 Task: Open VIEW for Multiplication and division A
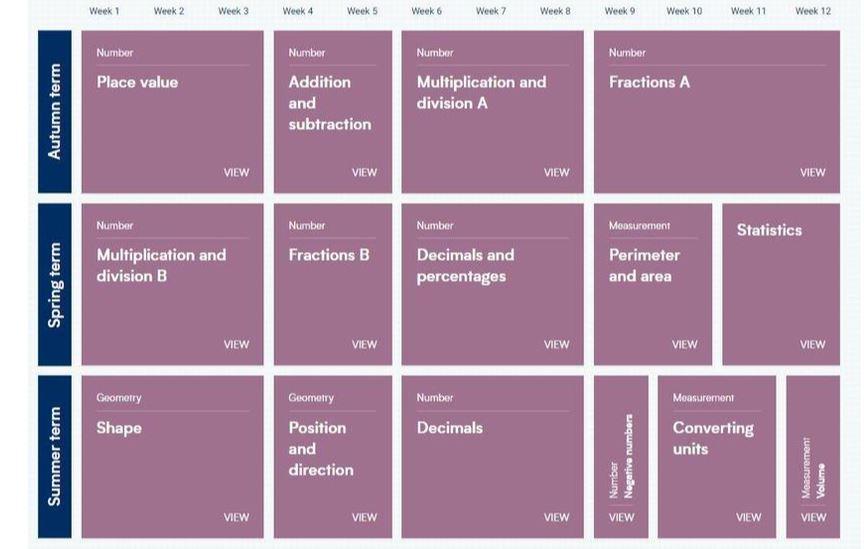coord(556,172)
